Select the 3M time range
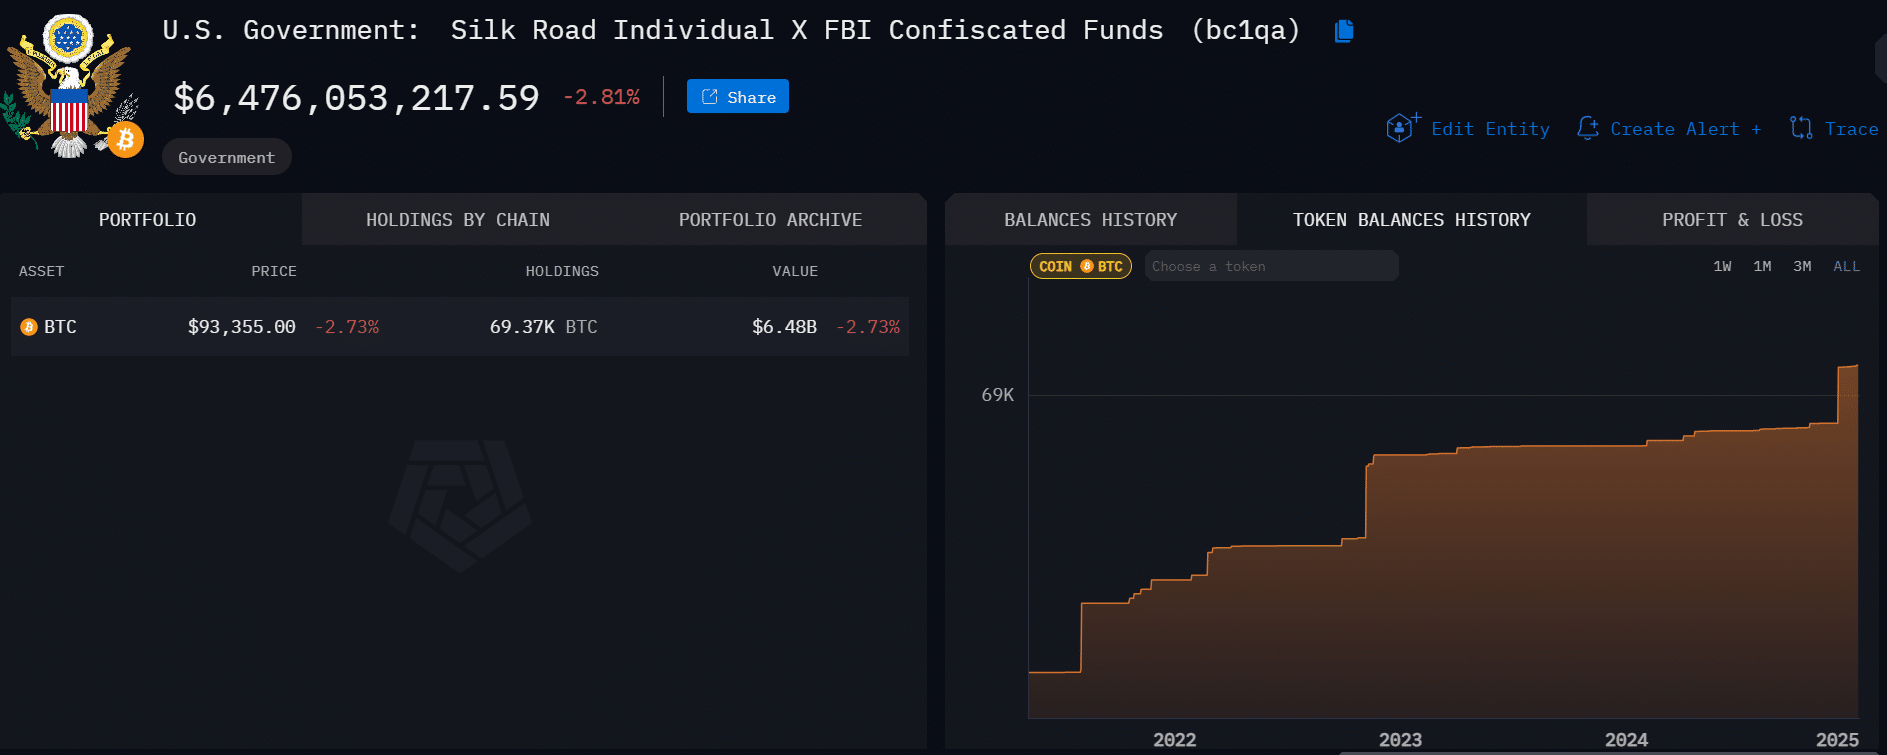This screenshot has width=1887, height=755. (x=1802, y=266)
